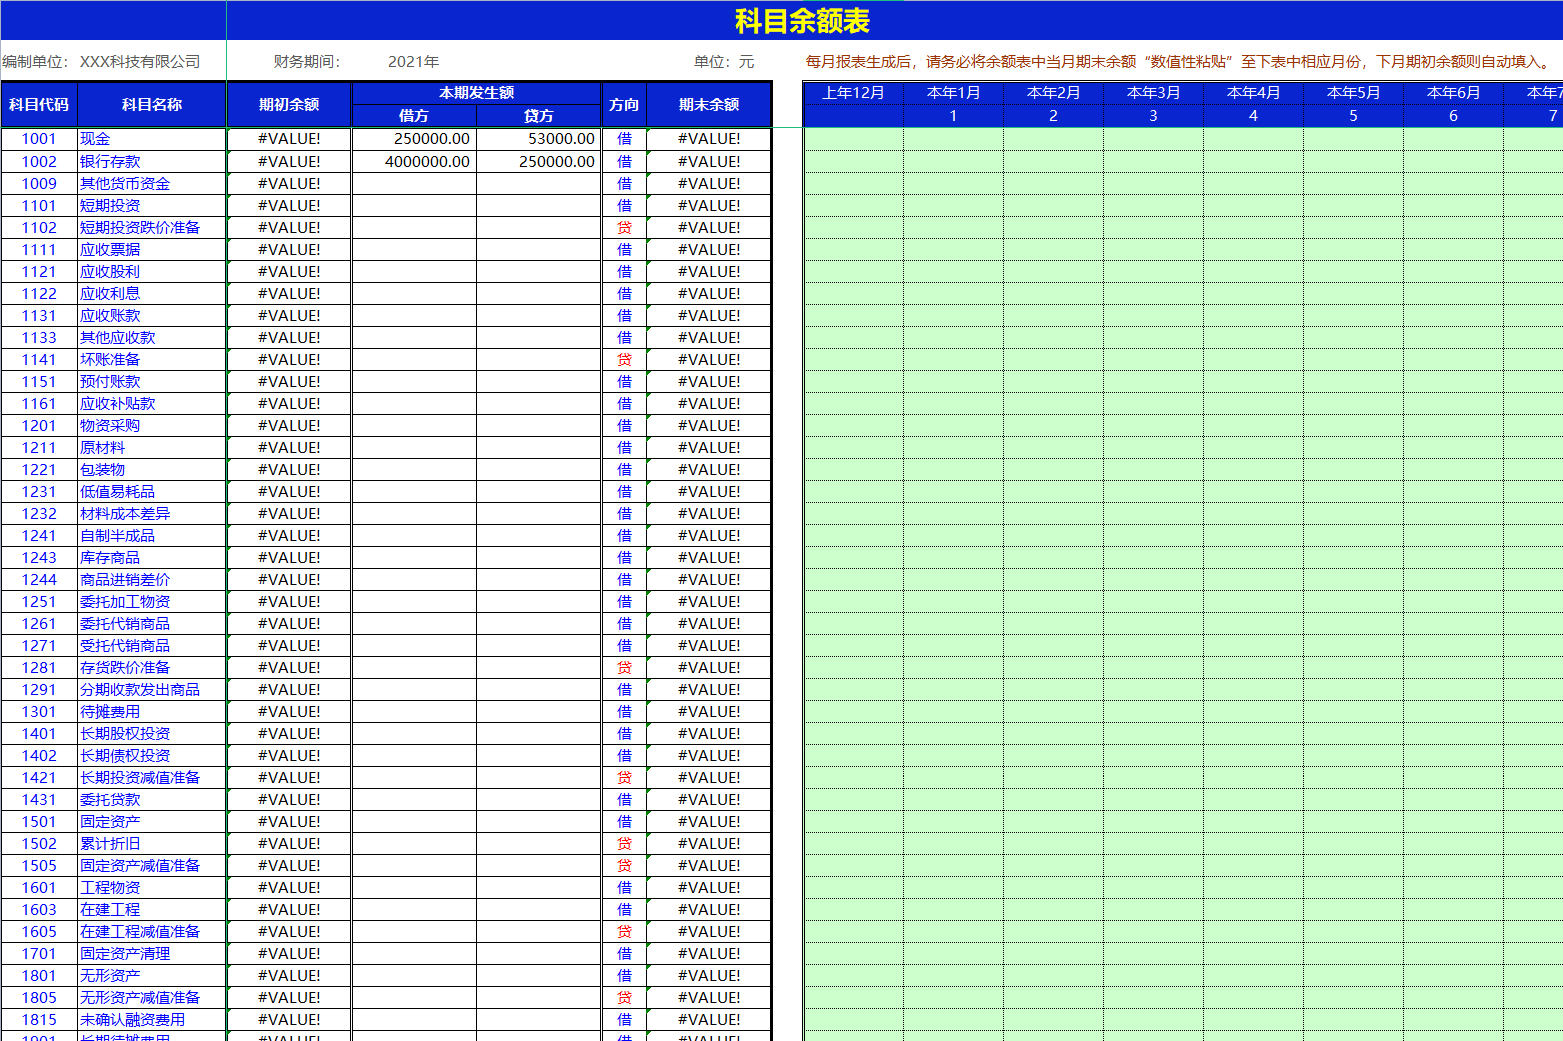Select the 期末余额 column header
1563x1041 pixels.
pyautogui.click(x=709, y=104)
